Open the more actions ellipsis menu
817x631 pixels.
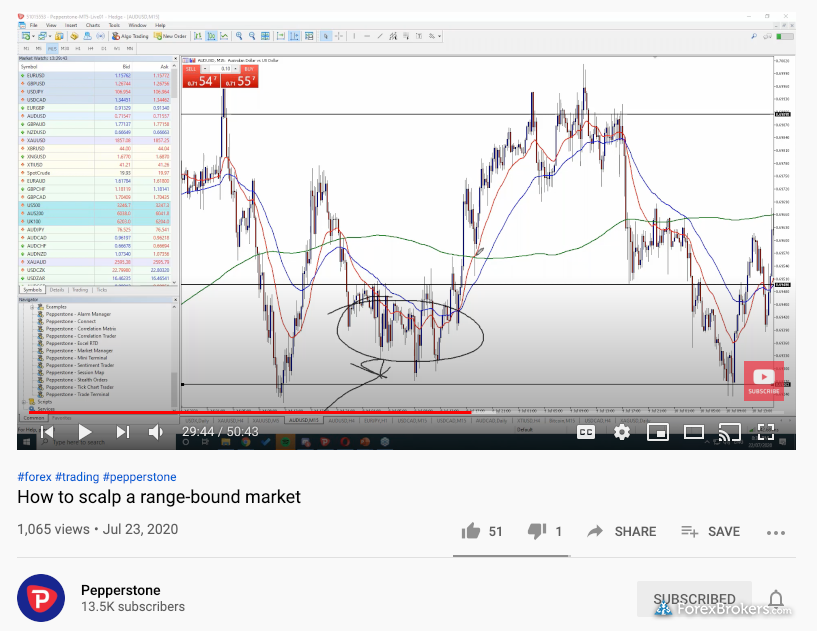pyautogui.click(x=776, y=533)
